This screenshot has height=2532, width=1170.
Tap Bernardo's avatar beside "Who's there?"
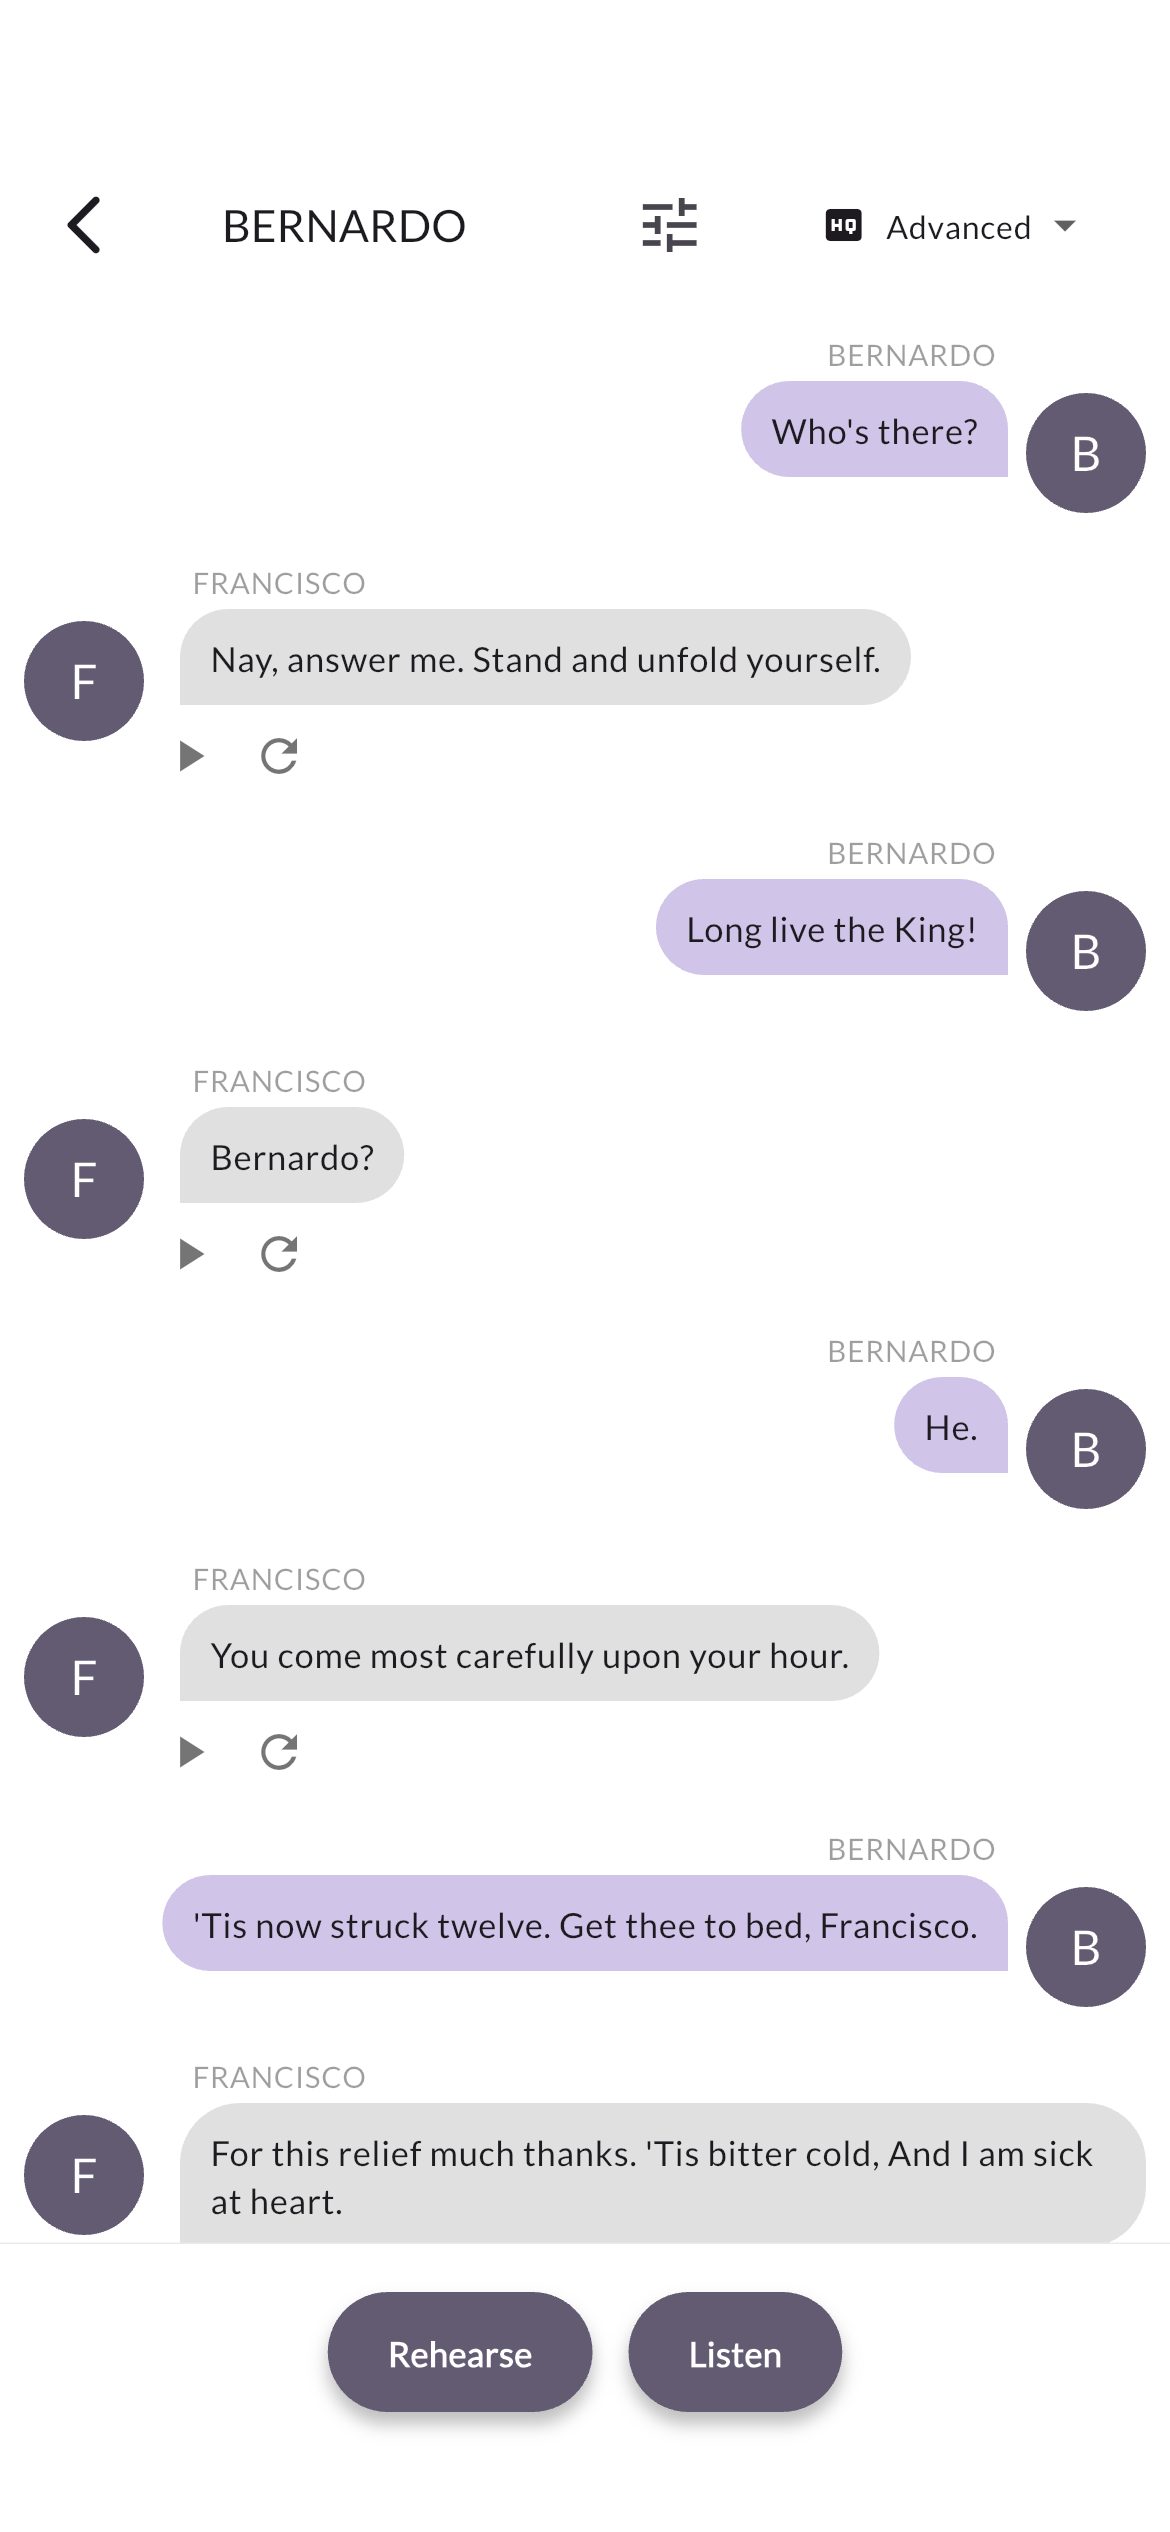point(1085,453)
